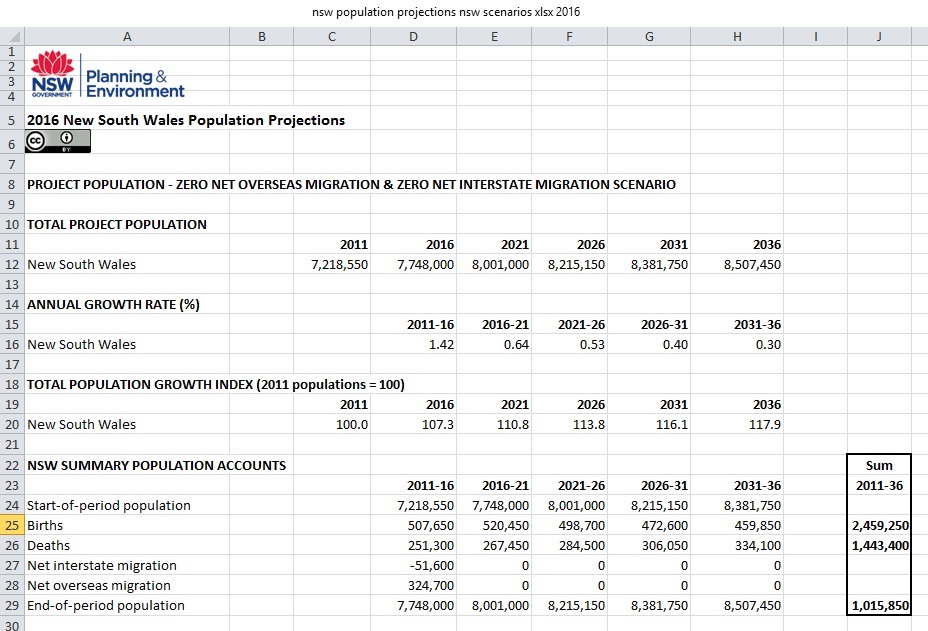Image resolution: width=928 pixels, height=631 pixels.
Task: Click '2016-21' header in row 15
Action: click(505, 324)
